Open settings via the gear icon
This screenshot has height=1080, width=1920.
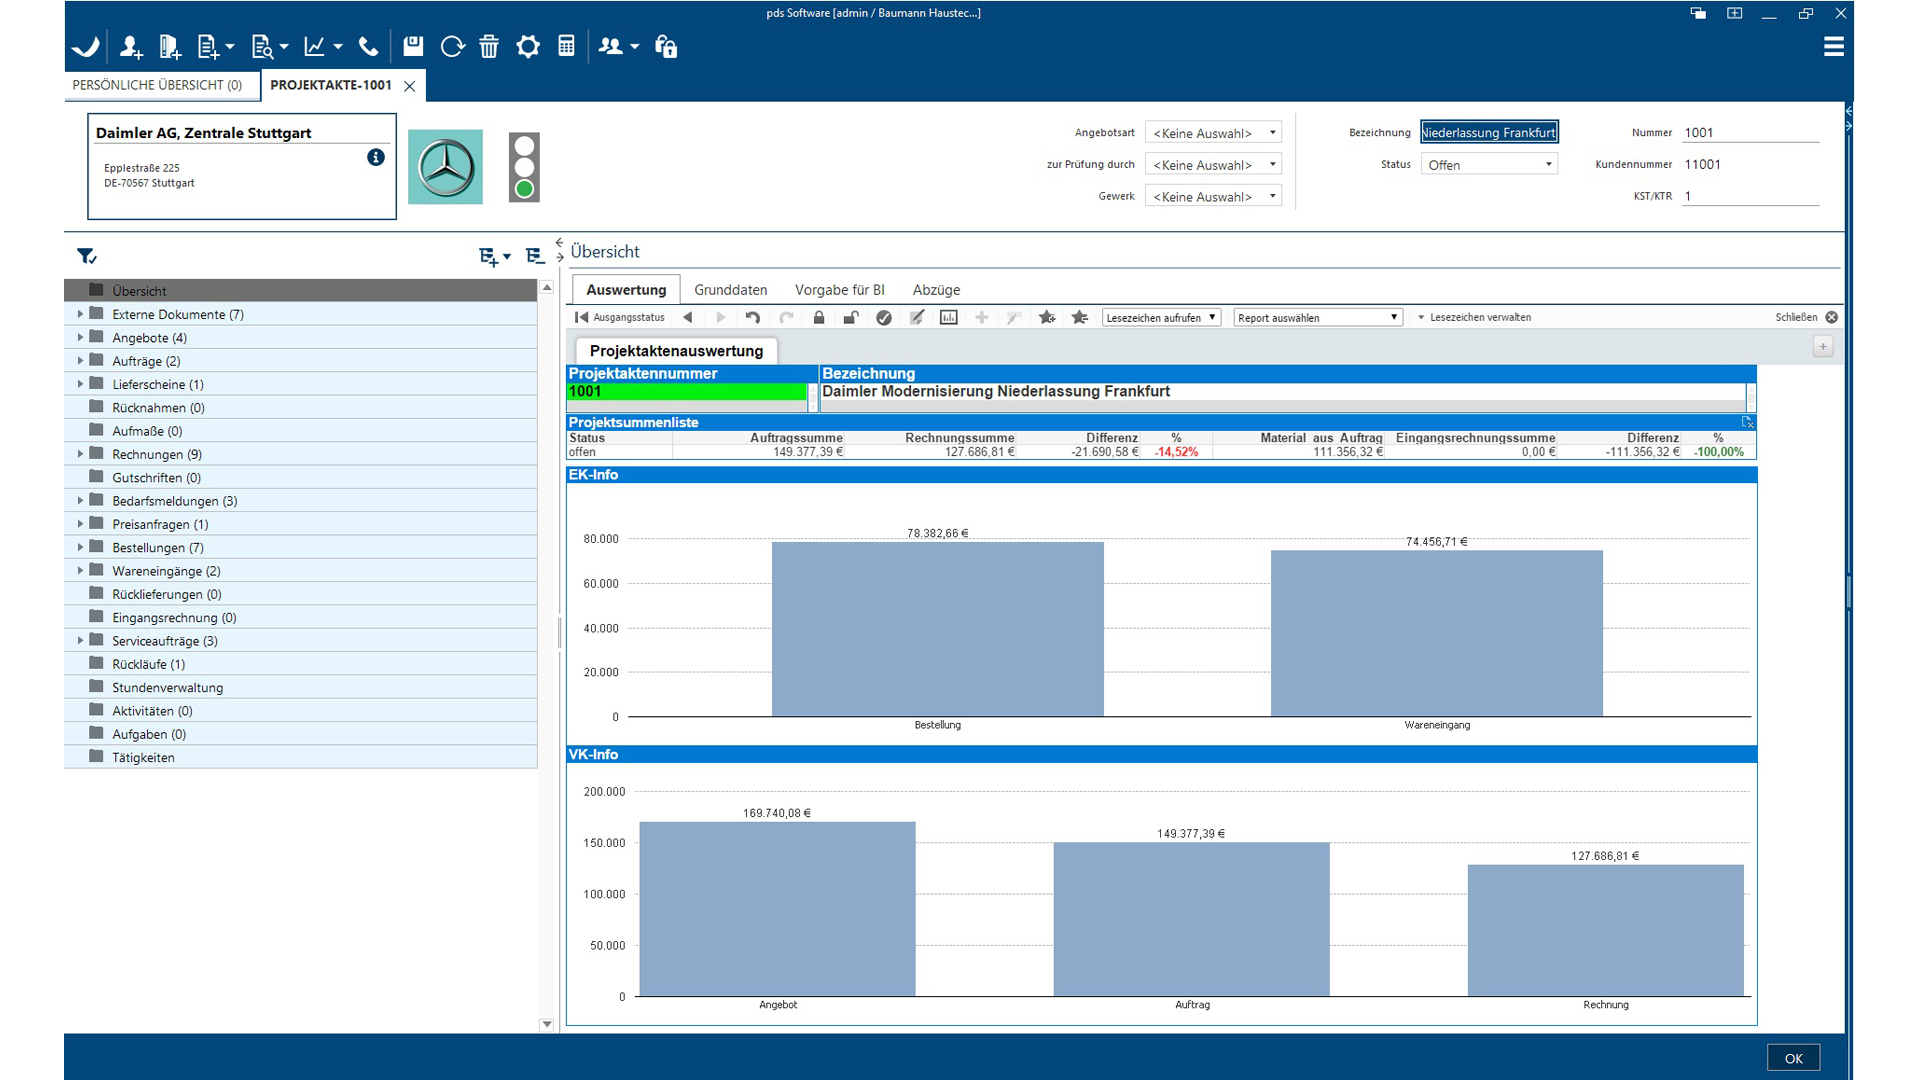(528, 46)
